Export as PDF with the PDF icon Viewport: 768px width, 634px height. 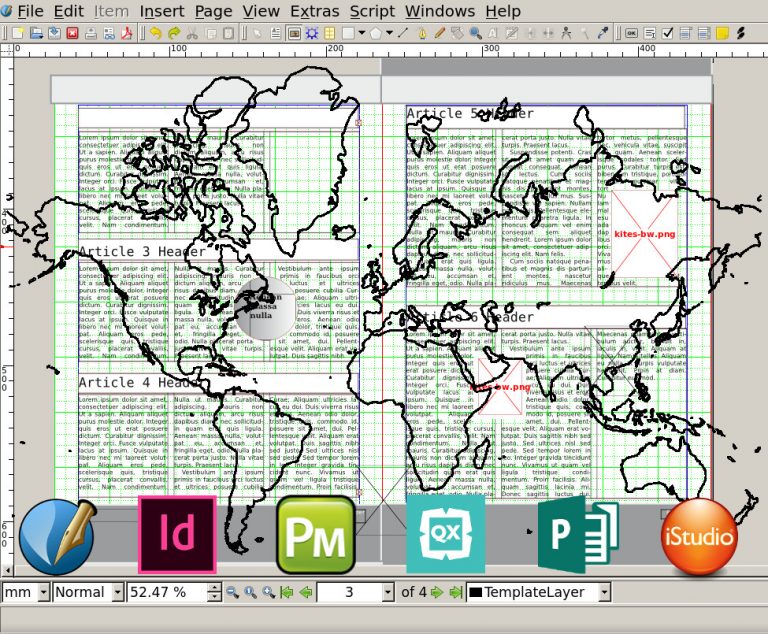127,33
